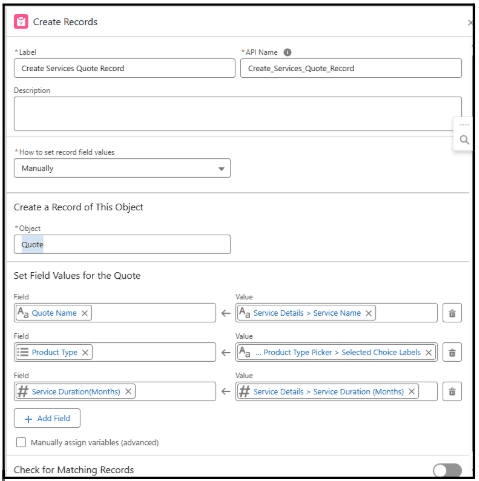Click the Manually dropdown arrow
The height and width of the screenshot is (481, 479).
point(221,169)
